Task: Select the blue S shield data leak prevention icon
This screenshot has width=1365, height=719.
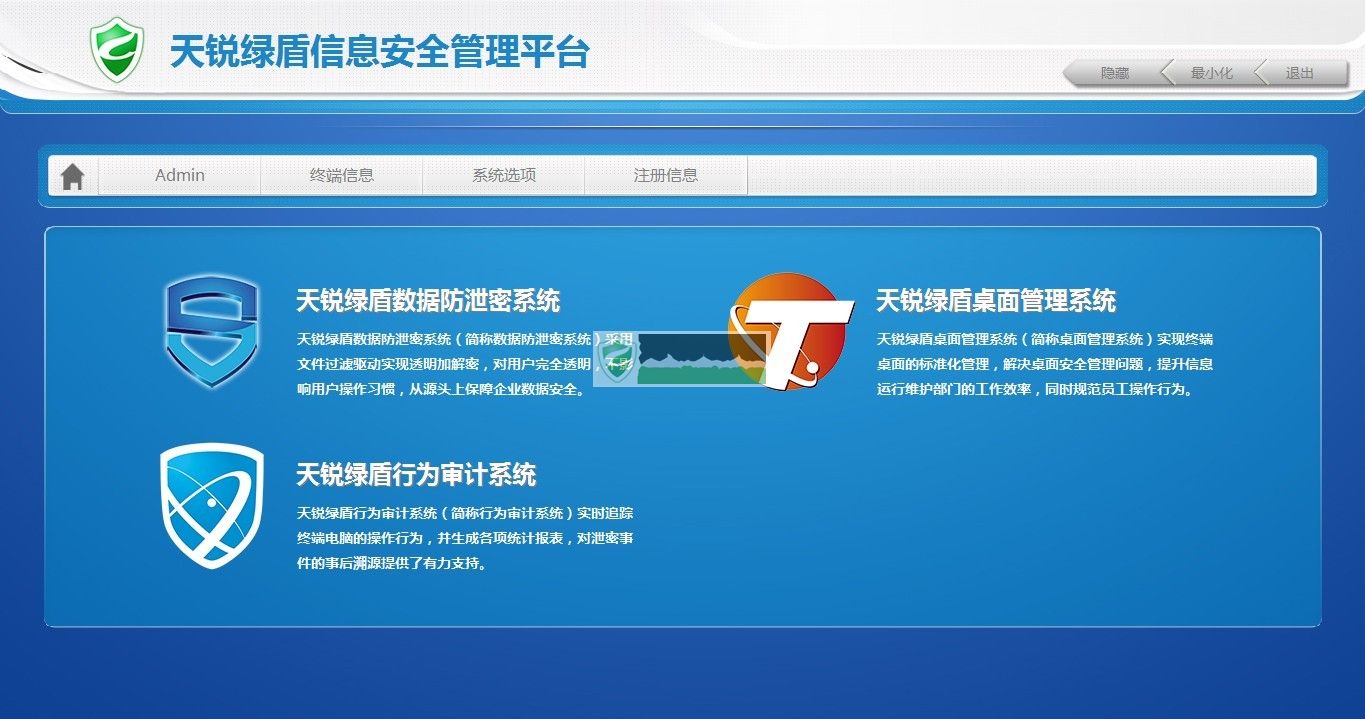Action: [x=211, y=332]
